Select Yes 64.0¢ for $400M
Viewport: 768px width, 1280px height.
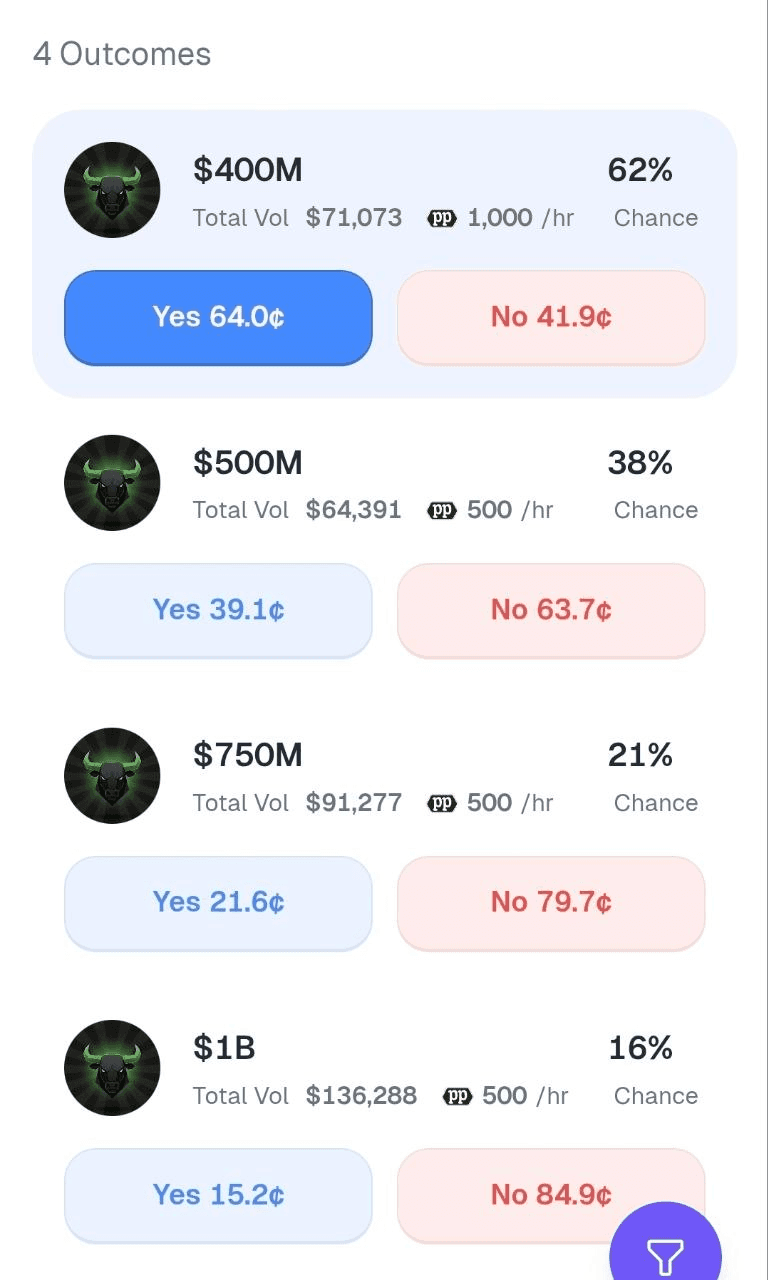pos(218,317)
